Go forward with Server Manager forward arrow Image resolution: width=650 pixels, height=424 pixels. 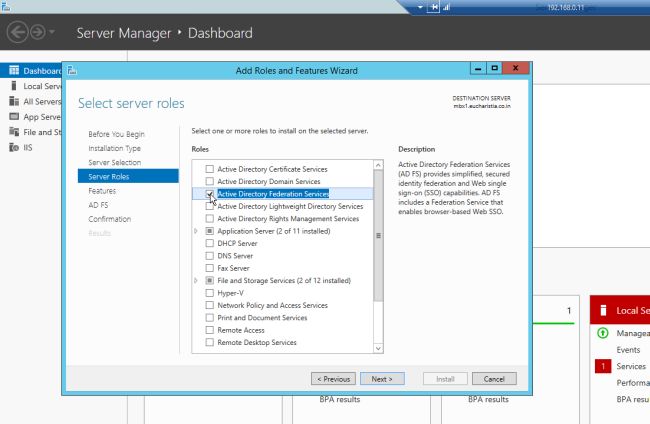click(x=38, y=32)
